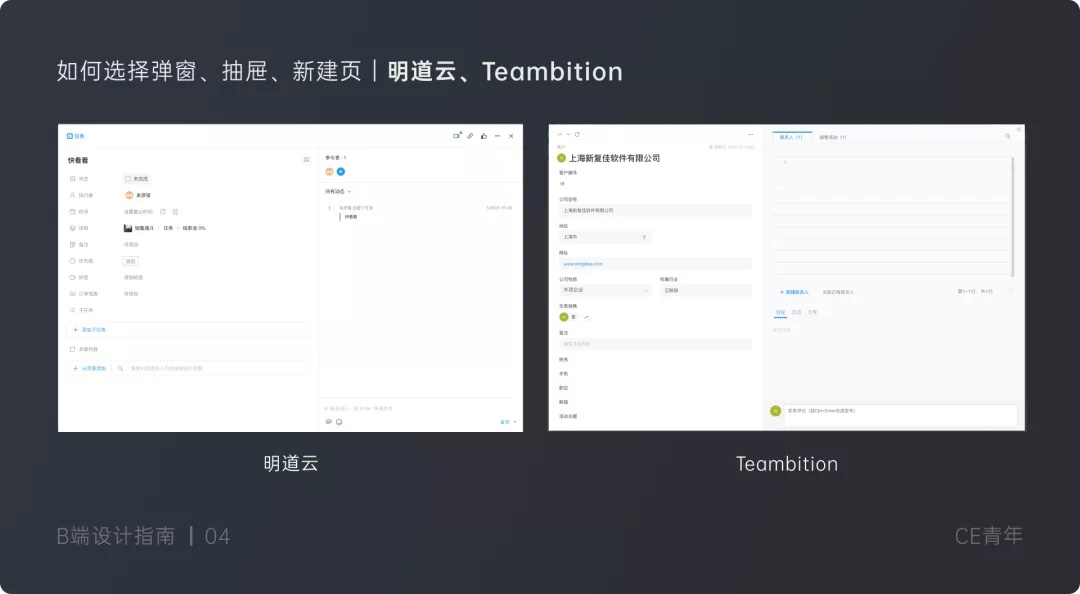Click the 新建联系人 link to create a contact
The image size is (1080, 594).
coord(796,291)
